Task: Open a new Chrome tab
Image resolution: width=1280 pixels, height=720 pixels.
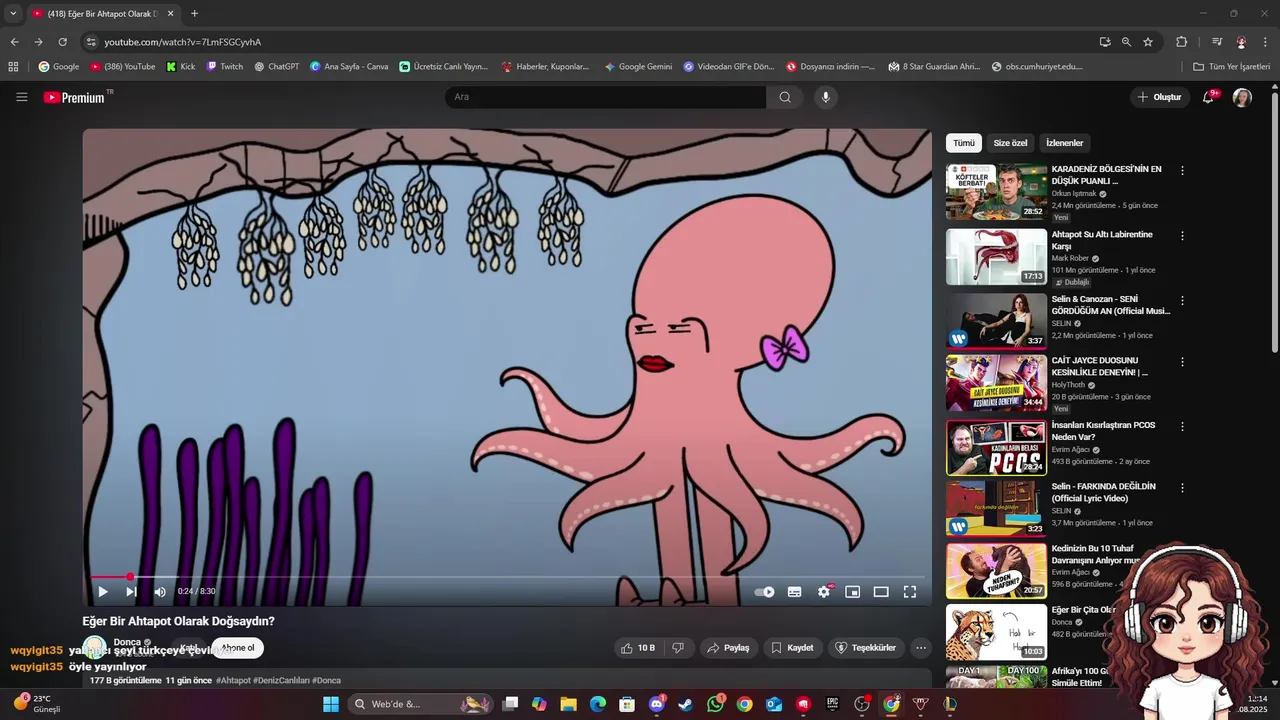Action: point(194,14)
